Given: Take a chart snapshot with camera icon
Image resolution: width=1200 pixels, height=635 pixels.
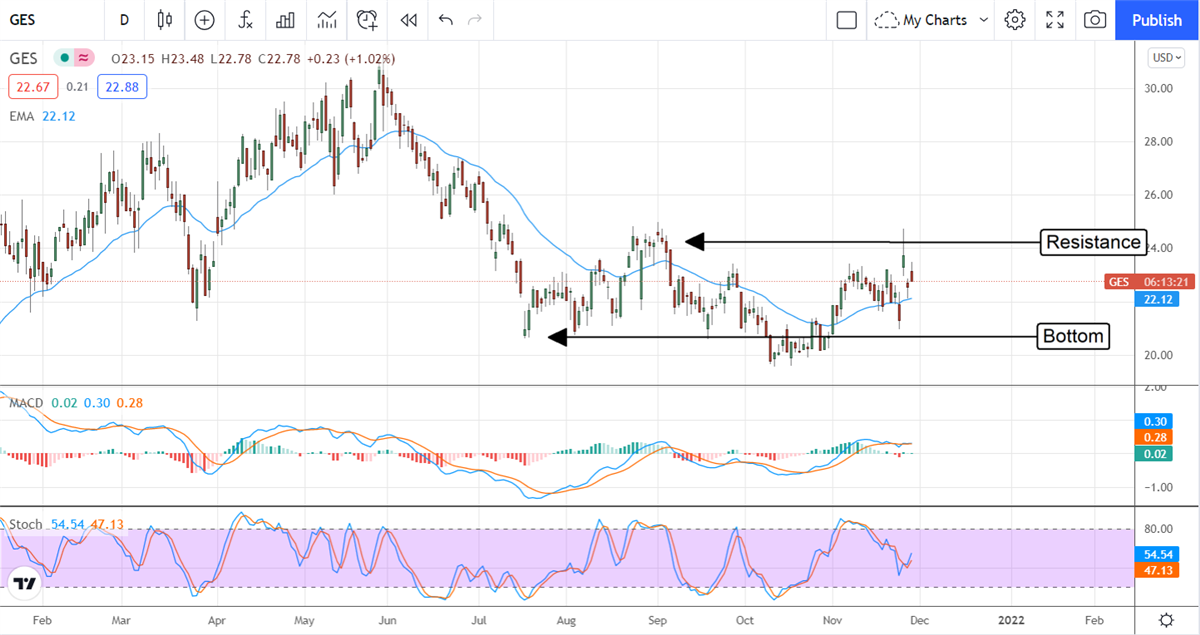Looking at the screenshot, I should [1095, 20].
